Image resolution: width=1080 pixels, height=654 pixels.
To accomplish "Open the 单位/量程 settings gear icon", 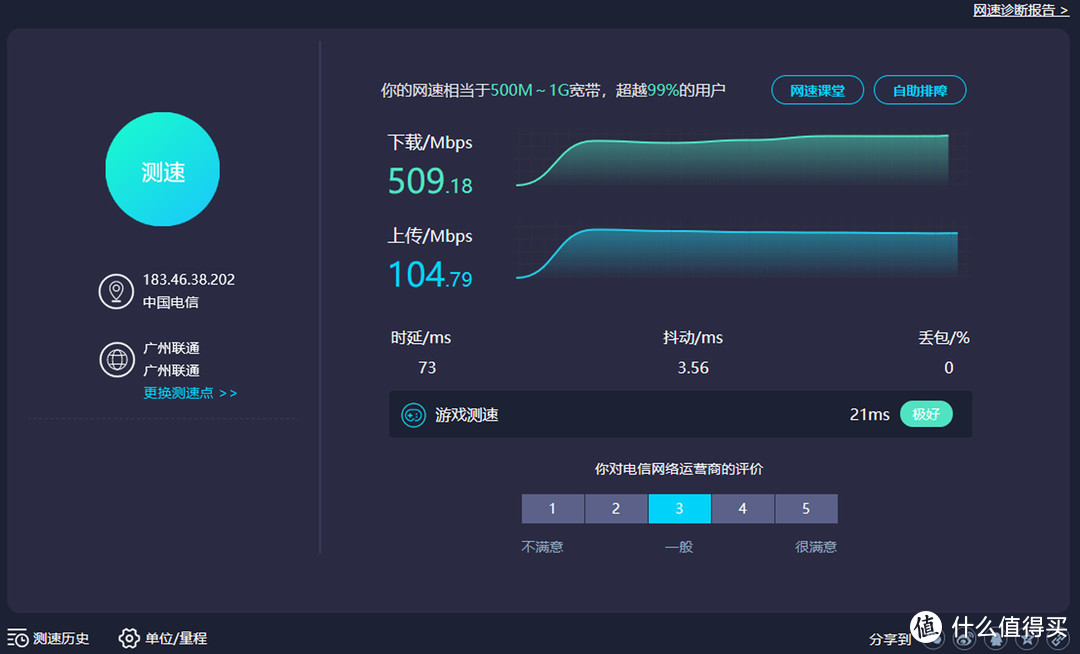I will (129, 638).
